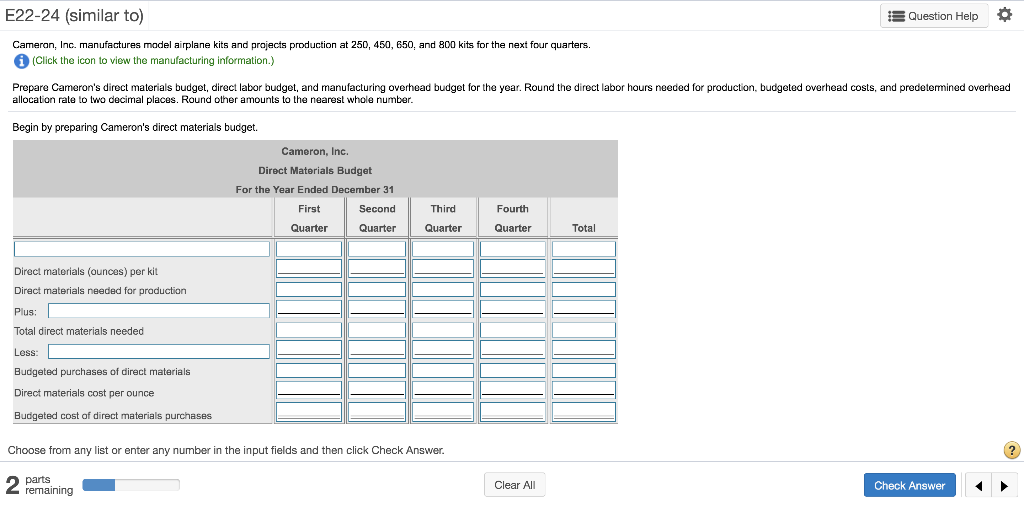
Task: Click the yellow help question mark icon
Action: 1011,451
